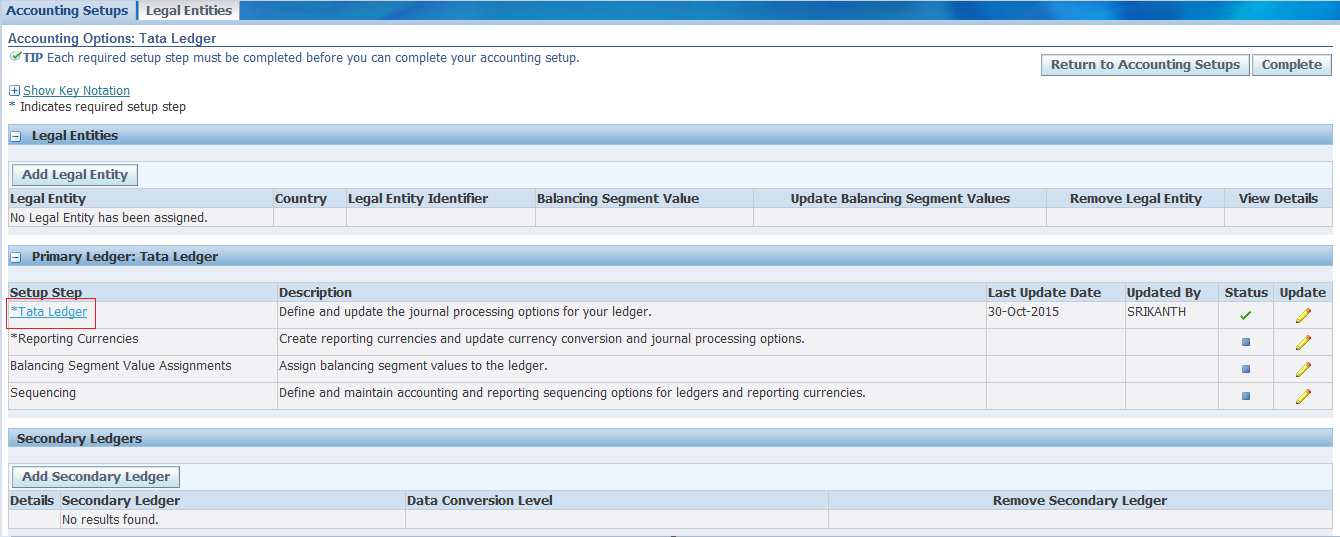The image size is (1340, 537).
Task: Click pencil update icon for Tata Ledger
Action: (1302, 315)
